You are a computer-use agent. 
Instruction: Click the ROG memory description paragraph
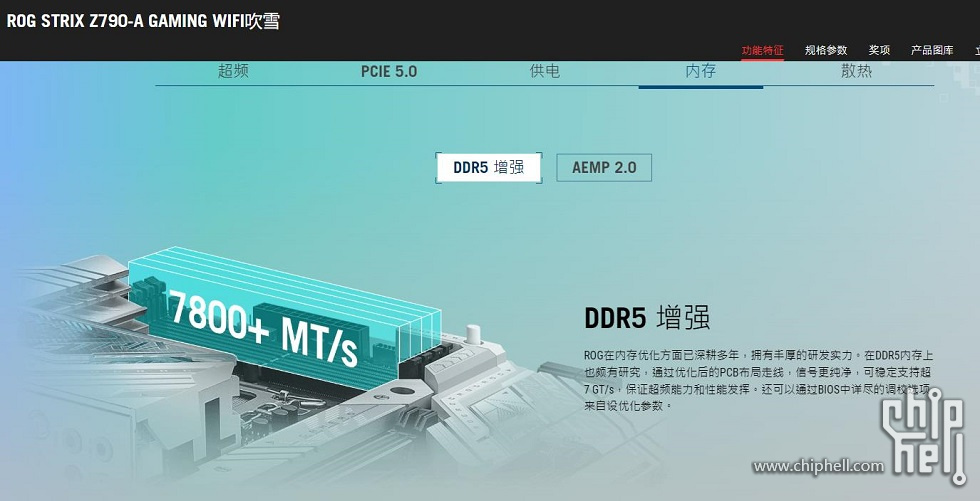tap(758, 380)
